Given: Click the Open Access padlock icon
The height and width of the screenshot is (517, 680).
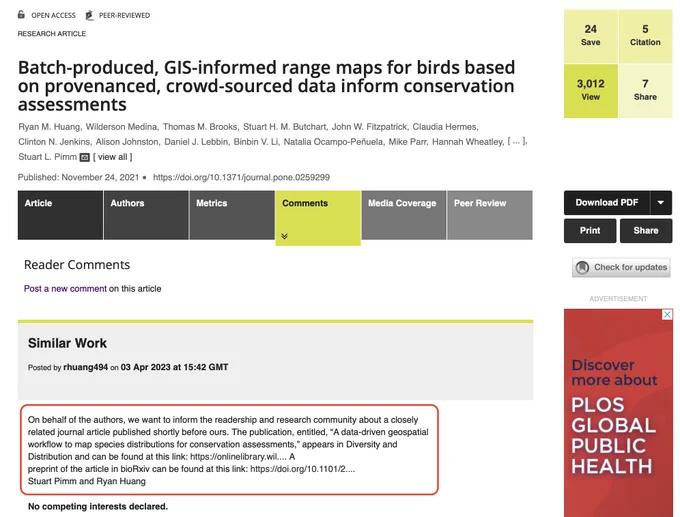Looking at the screenshot, I should tap(21, 15).
